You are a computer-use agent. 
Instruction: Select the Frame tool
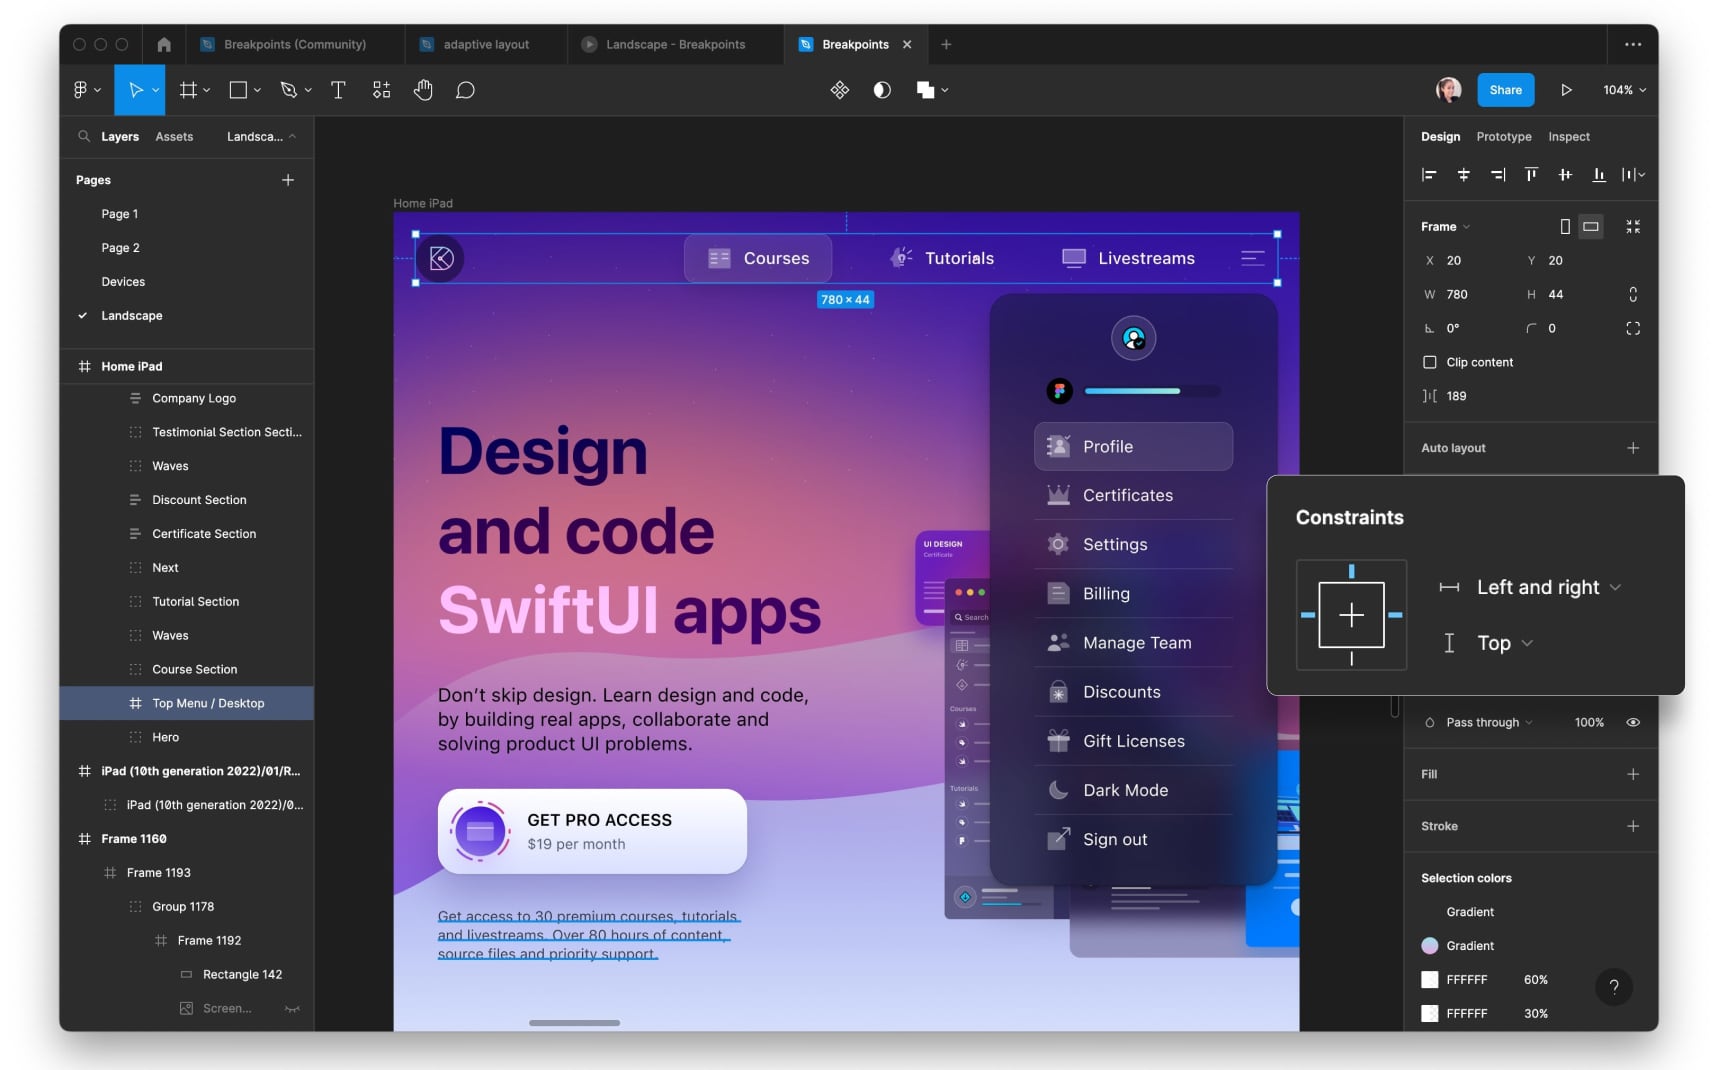coord(188,90)
